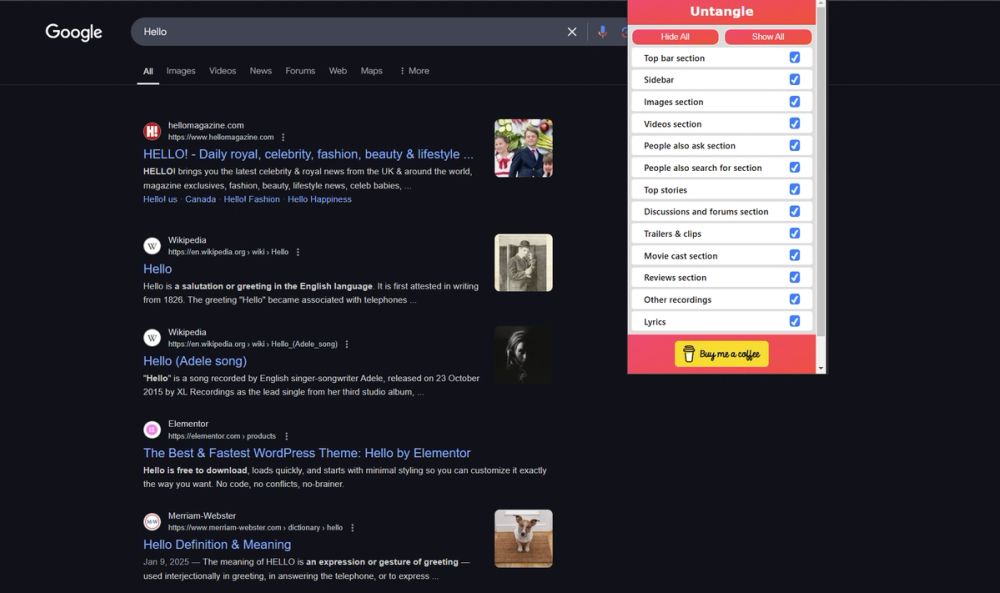Click the hellomagazine.com site favicon

click(152, 131)
